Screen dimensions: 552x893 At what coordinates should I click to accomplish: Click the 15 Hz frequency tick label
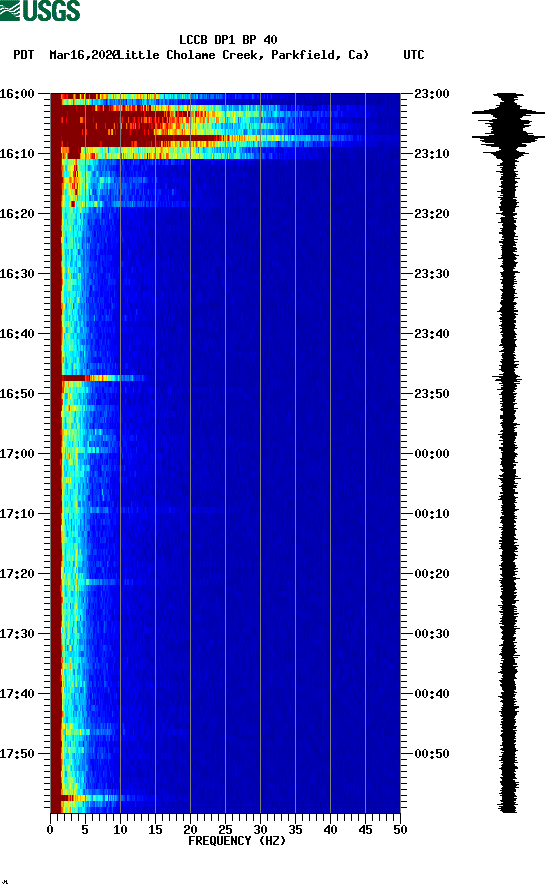pyautogui.click(x=155, y=830)
